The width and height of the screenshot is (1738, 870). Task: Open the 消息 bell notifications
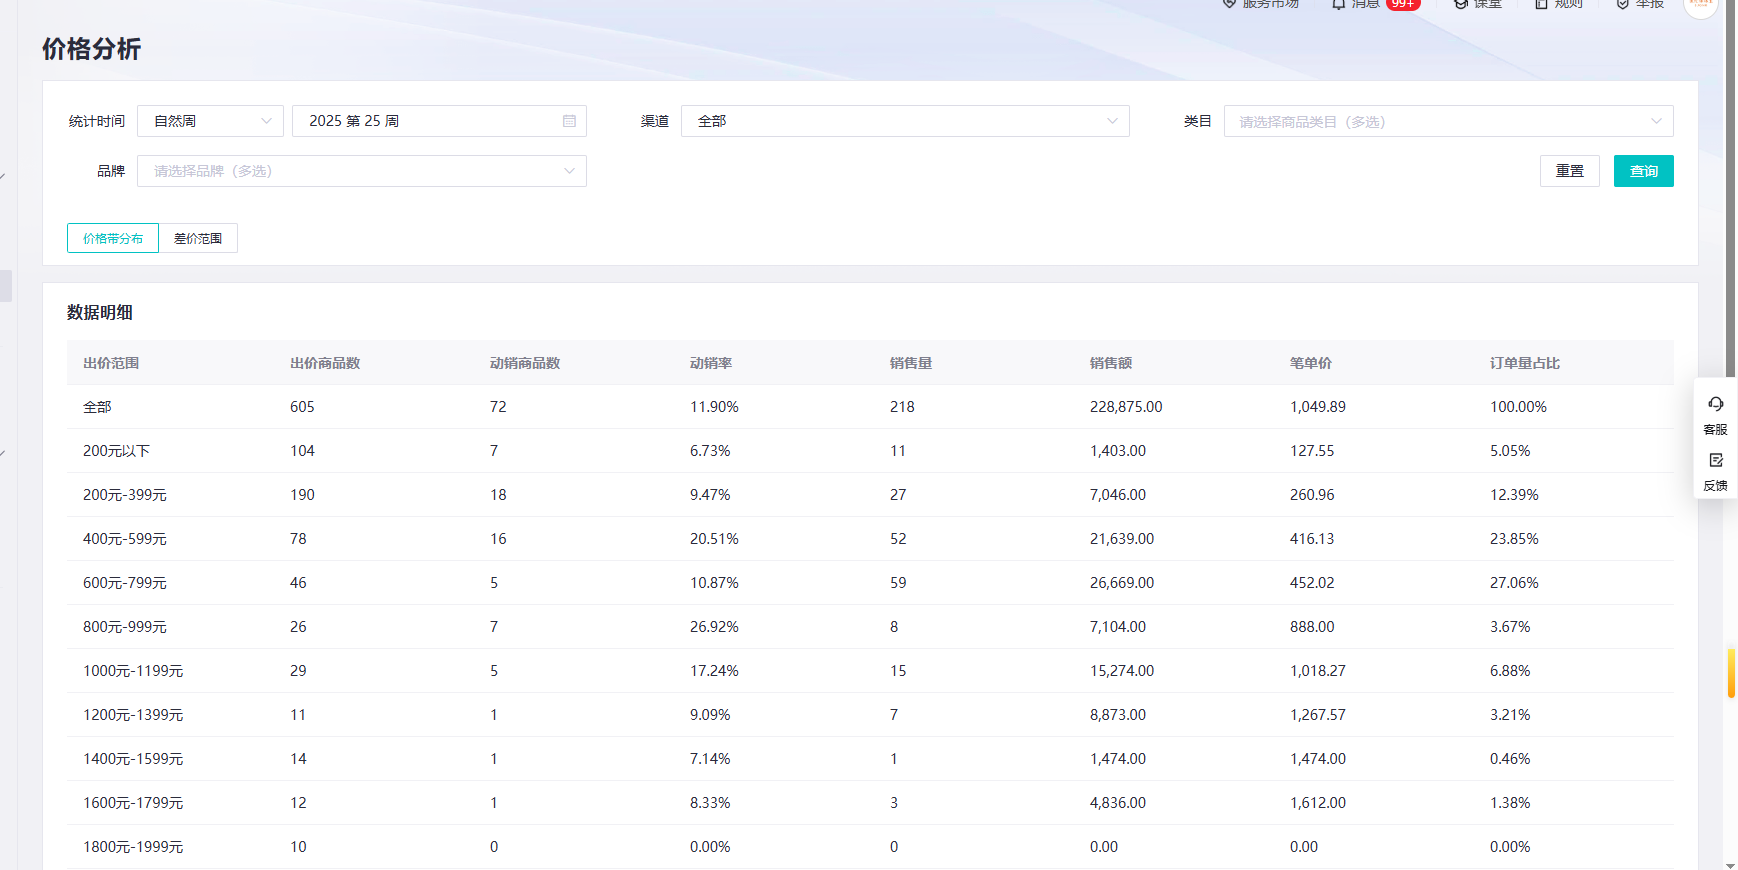1339,4
